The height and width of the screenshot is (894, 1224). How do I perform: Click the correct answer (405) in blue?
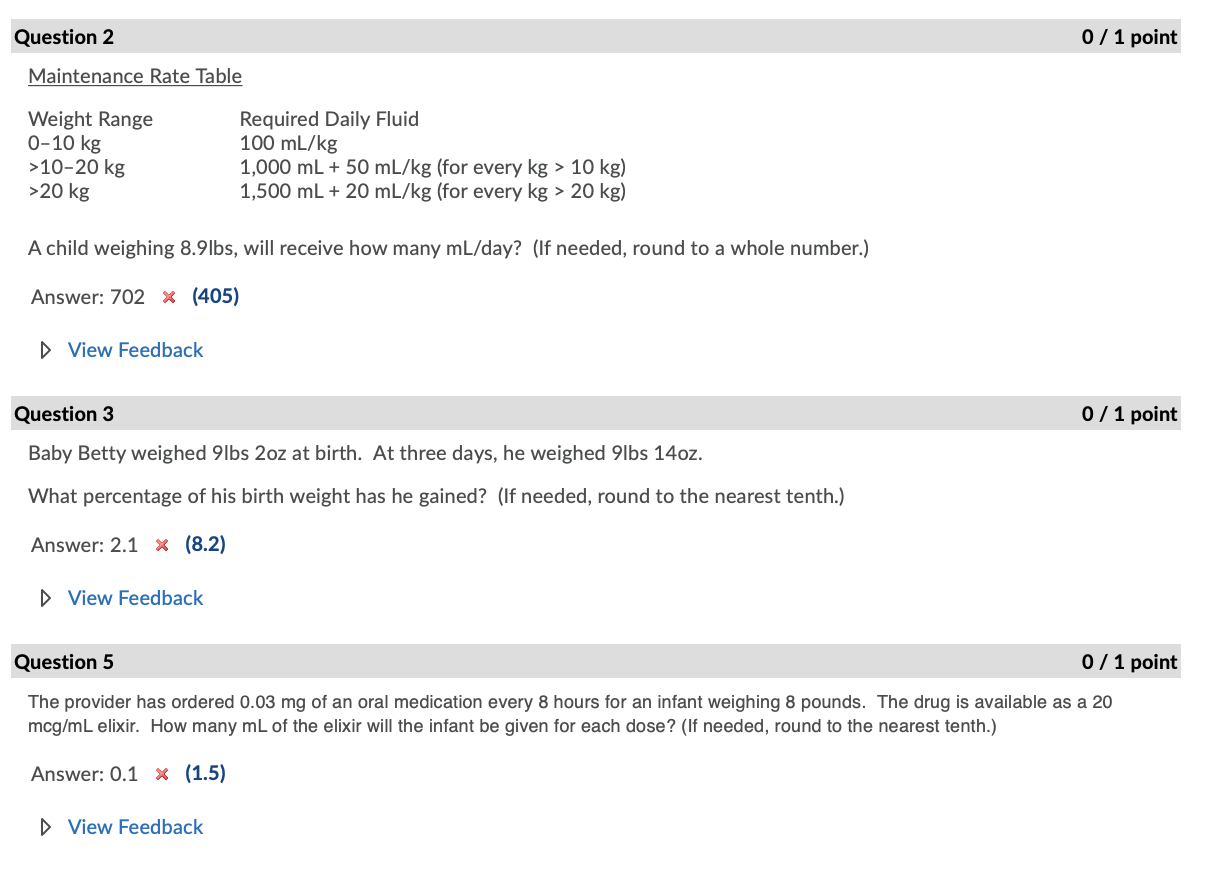[x=216, y=296]
